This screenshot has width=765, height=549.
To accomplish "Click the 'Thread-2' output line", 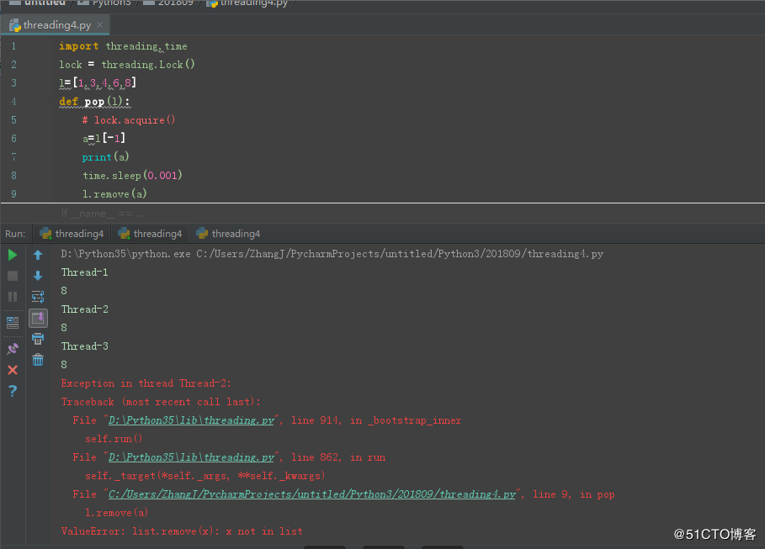I will pyautogui.click(x=84, y=309).
